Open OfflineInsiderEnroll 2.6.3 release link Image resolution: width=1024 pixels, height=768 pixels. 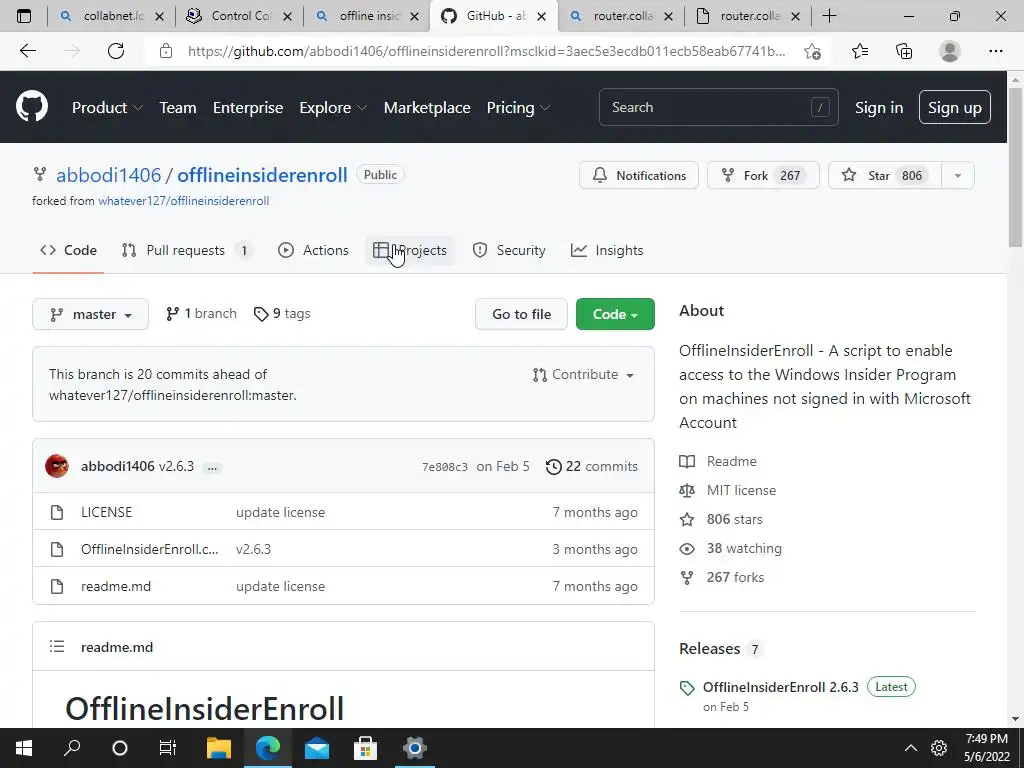pos(780,687)
